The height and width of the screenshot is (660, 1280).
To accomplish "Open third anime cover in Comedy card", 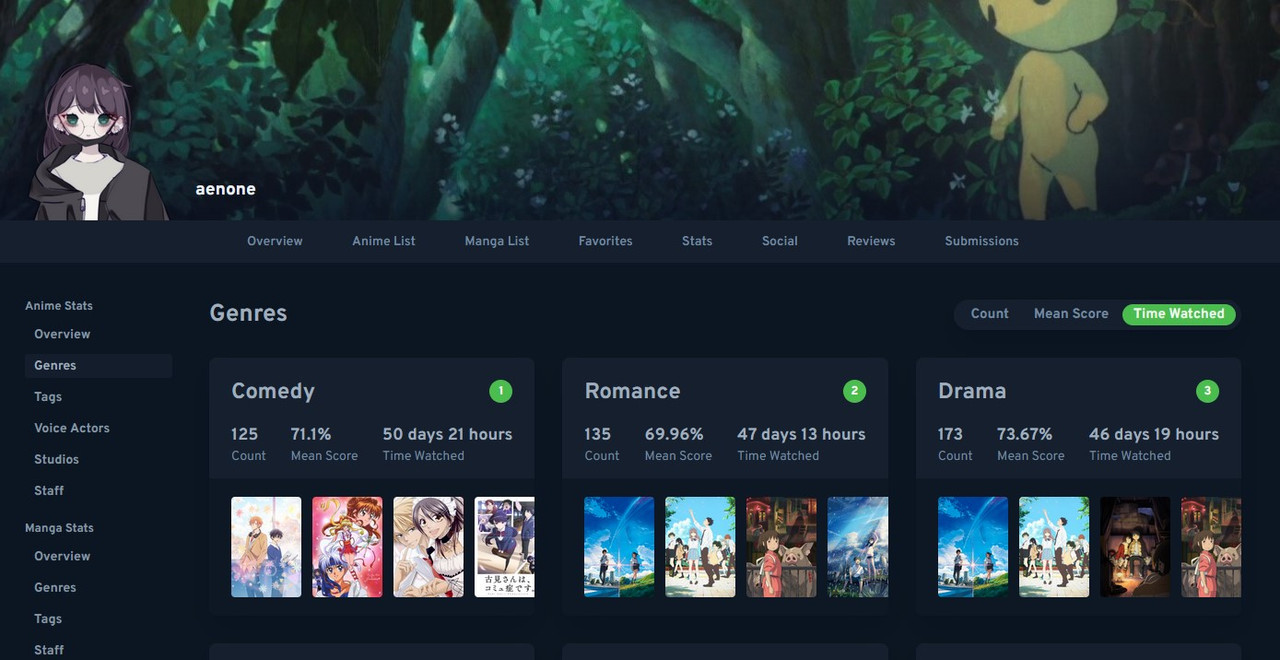I will pos(428,547).
